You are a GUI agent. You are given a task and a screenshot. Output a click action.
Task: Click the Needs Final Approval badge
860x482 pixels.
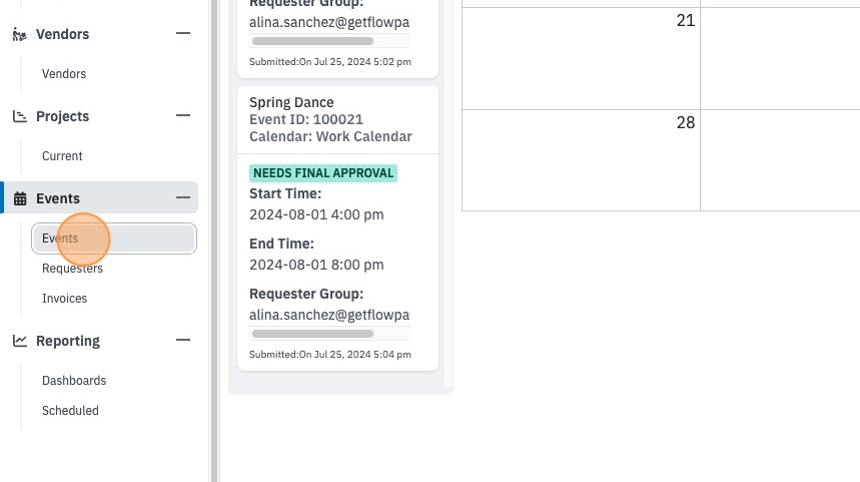(x=324, y=173)
